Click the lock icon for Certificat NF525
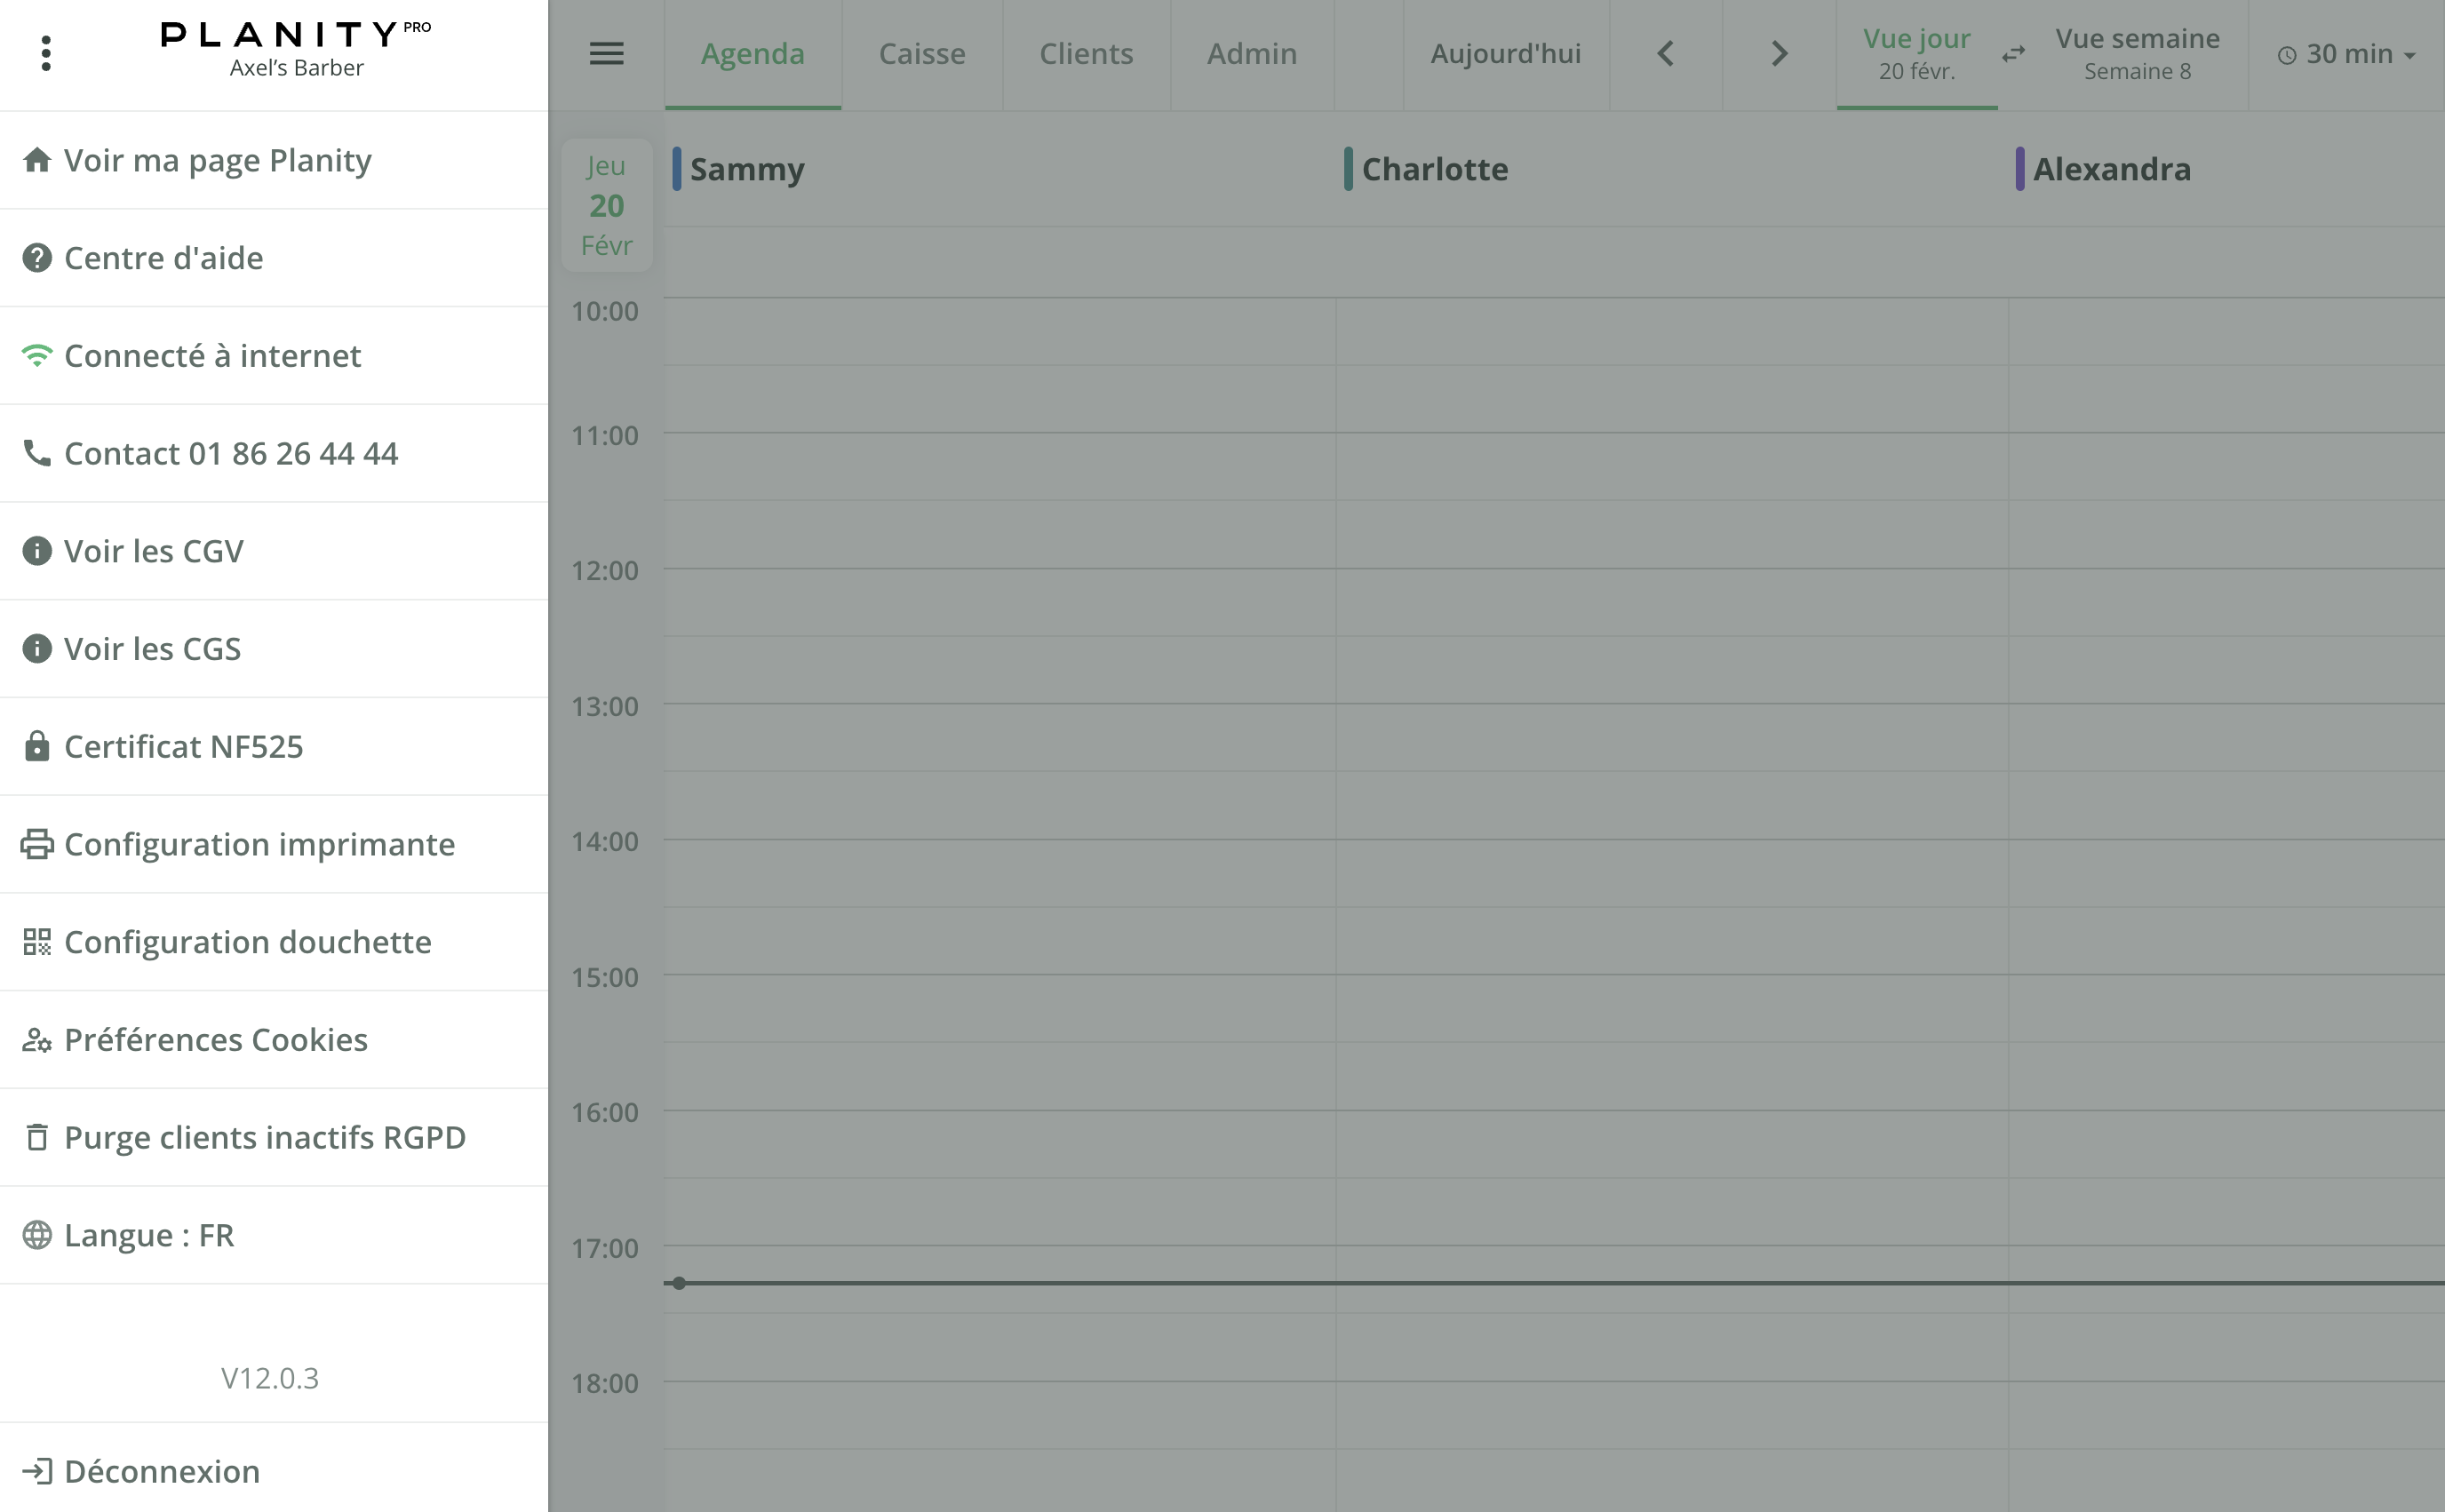The height and width of the screenshot is (1512, 2445). point(37,747)
